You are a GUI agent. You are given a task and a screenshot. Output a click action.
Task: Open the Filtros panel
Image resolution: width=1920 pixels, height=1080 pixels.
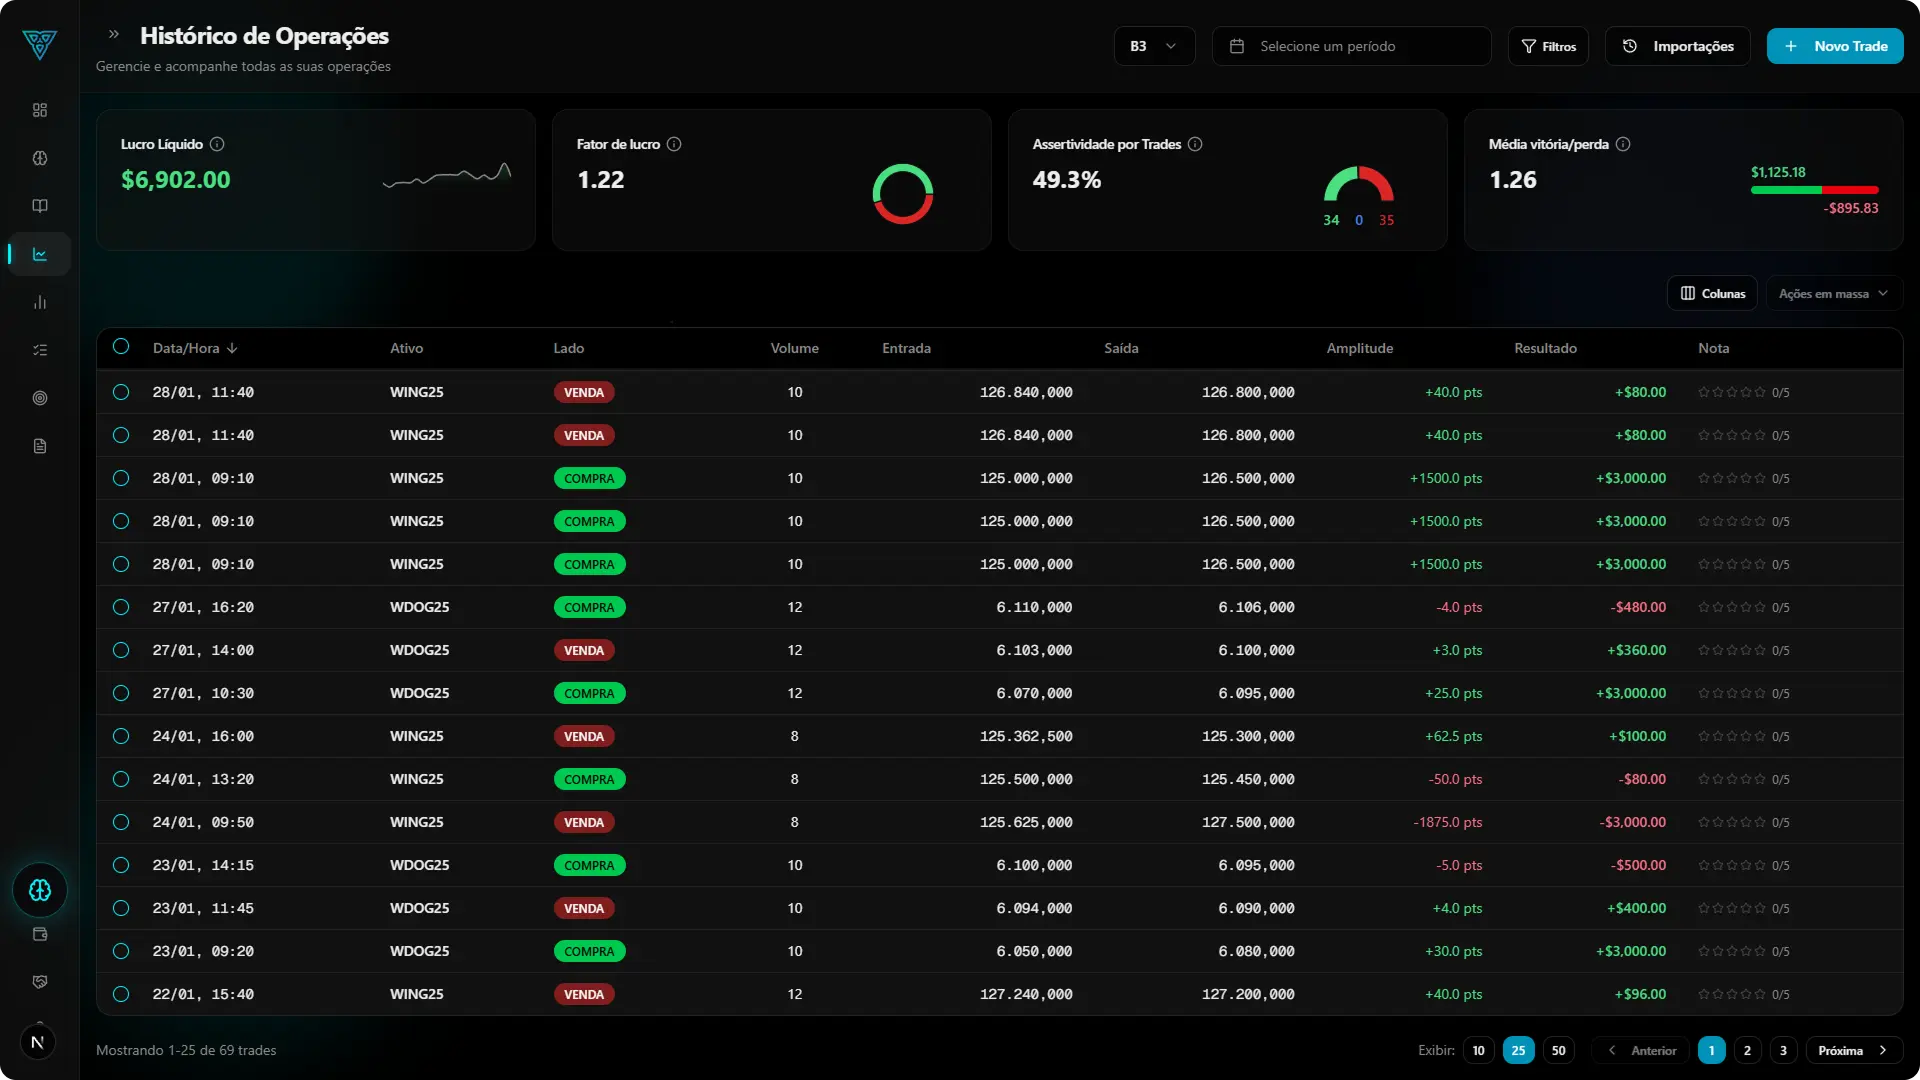(x=1548, y=46)
